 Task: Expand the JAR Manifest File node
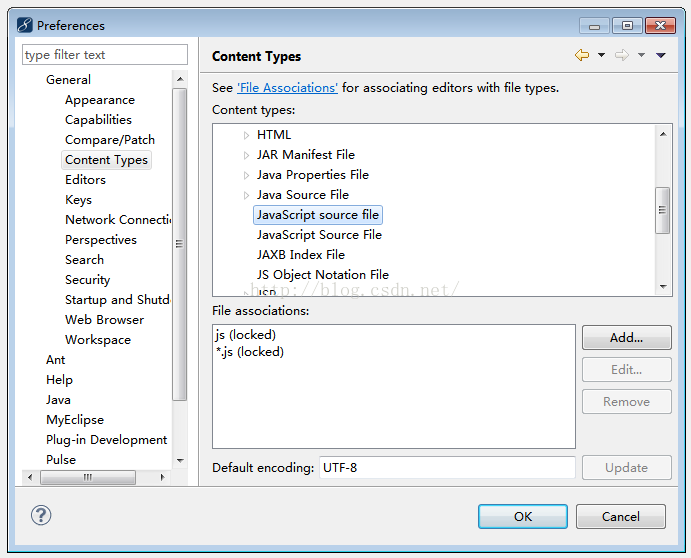click(x=246, y=155)
